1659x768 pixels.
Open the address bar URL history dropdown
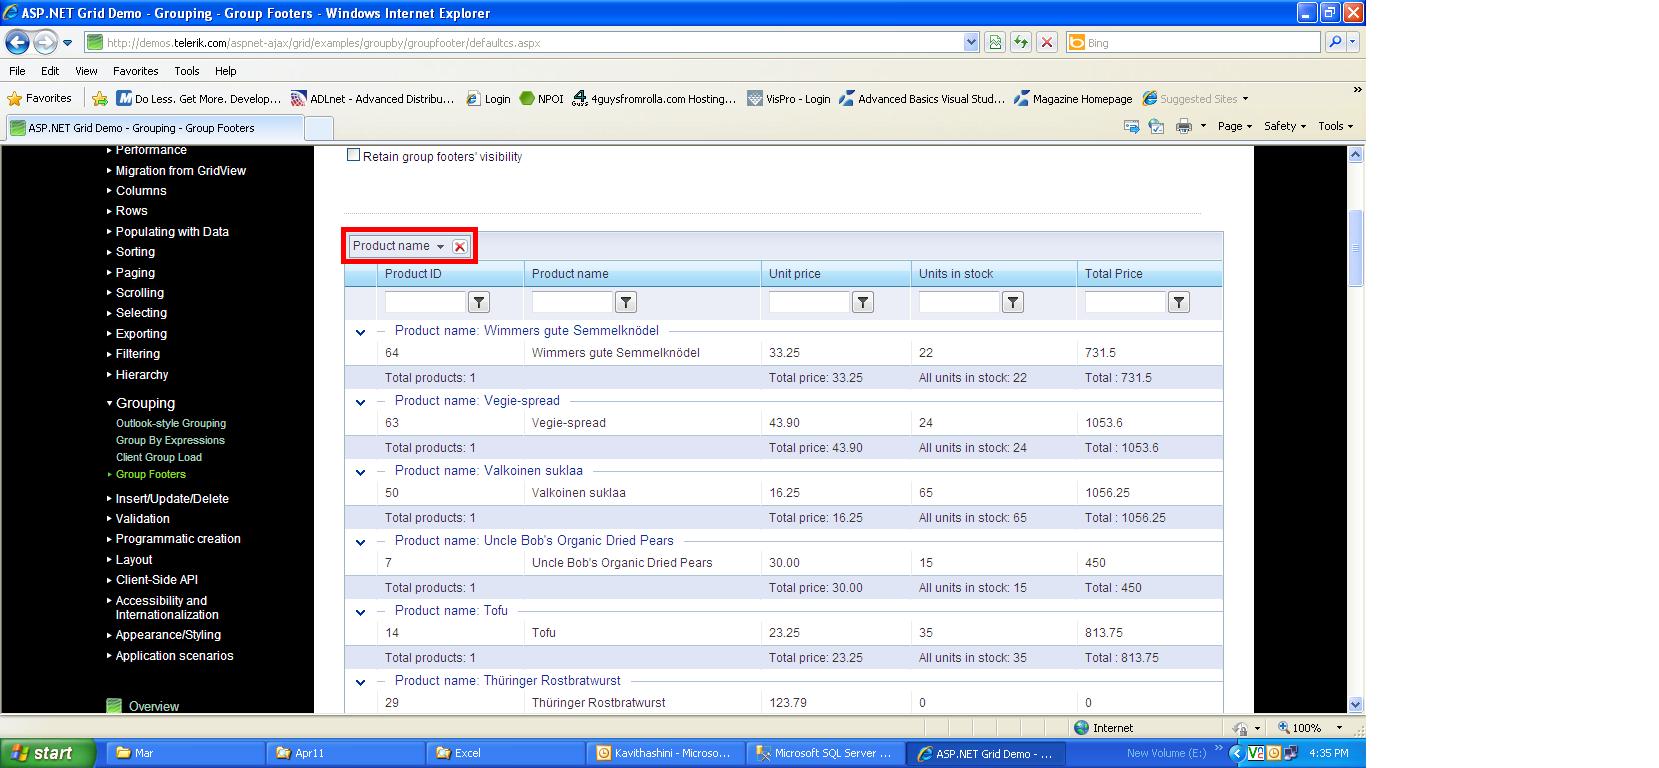click(x=970, y=42)
